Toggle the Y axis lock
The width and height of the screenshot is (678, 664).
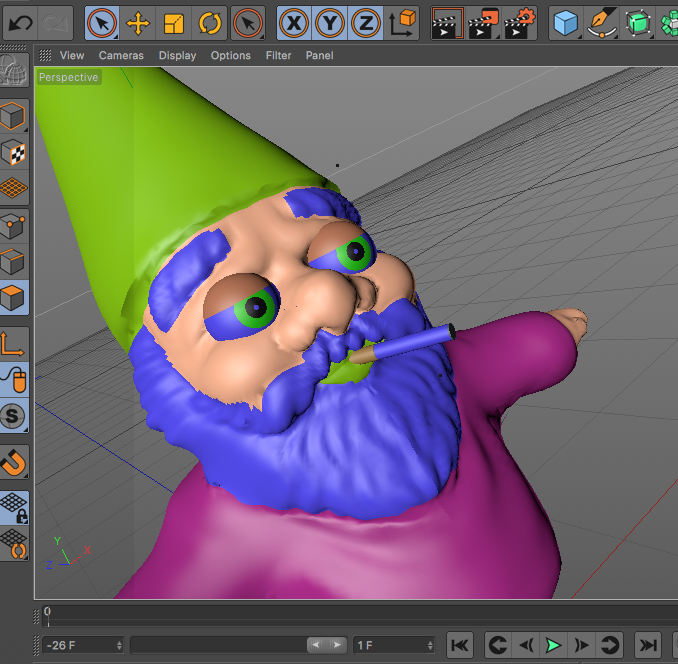click(330, 22)
